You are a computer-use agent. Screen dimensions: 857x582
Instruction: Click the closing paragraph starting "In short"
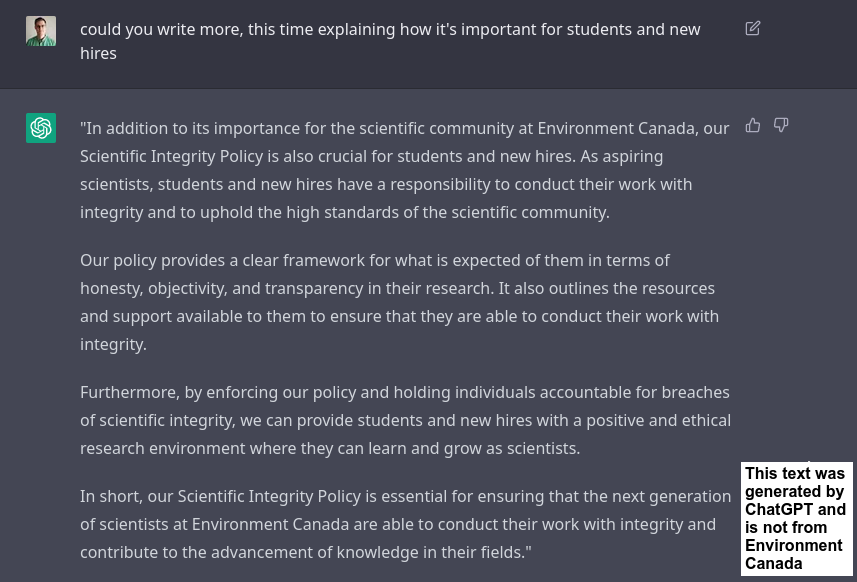(405, 524)
